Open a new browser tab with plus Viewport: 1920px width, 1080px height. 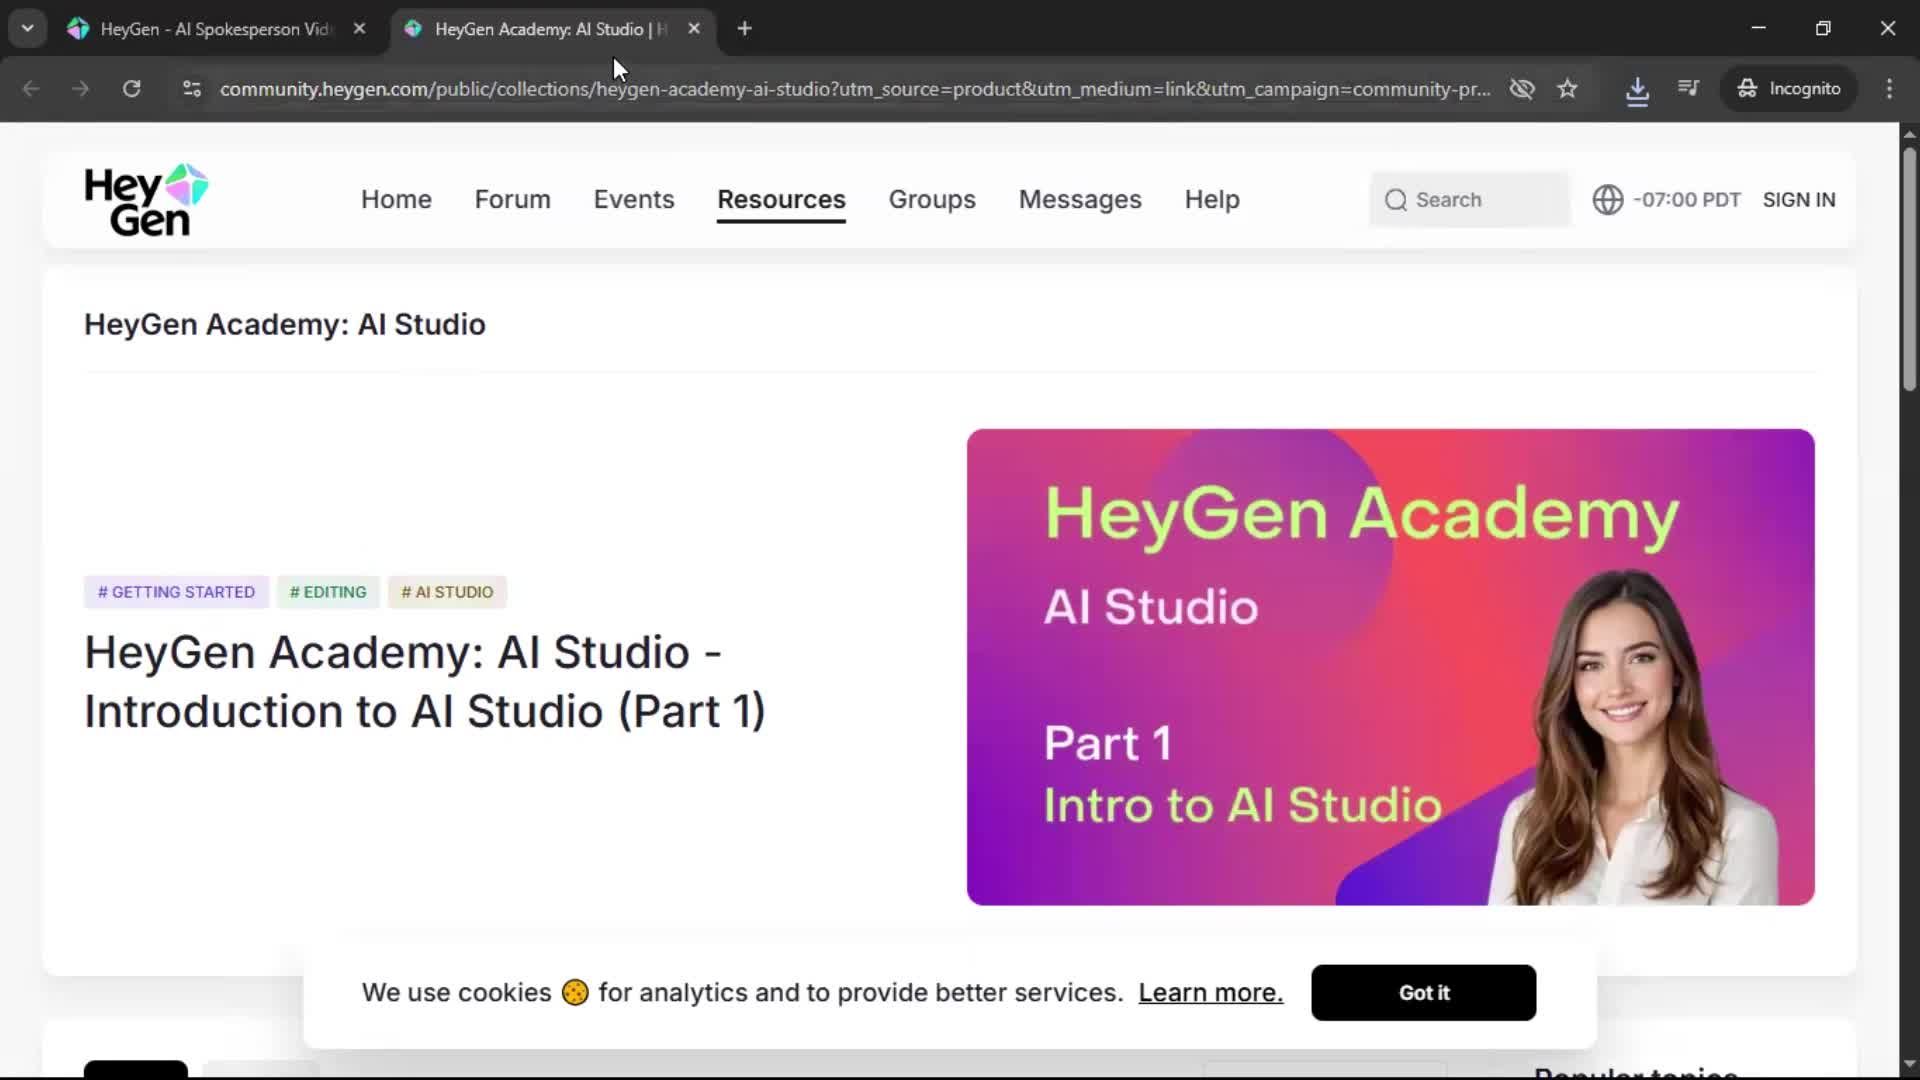click(744, 29)
